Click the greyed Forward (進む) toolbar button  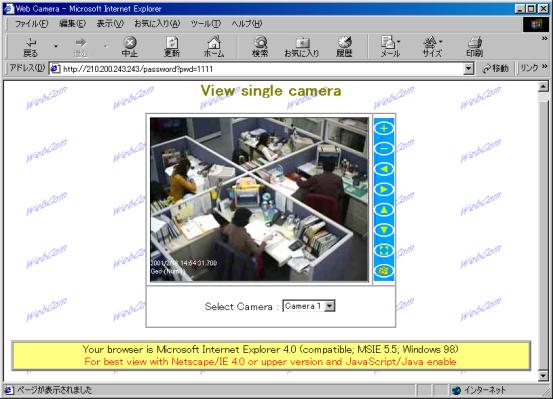(x=80, y=47)
